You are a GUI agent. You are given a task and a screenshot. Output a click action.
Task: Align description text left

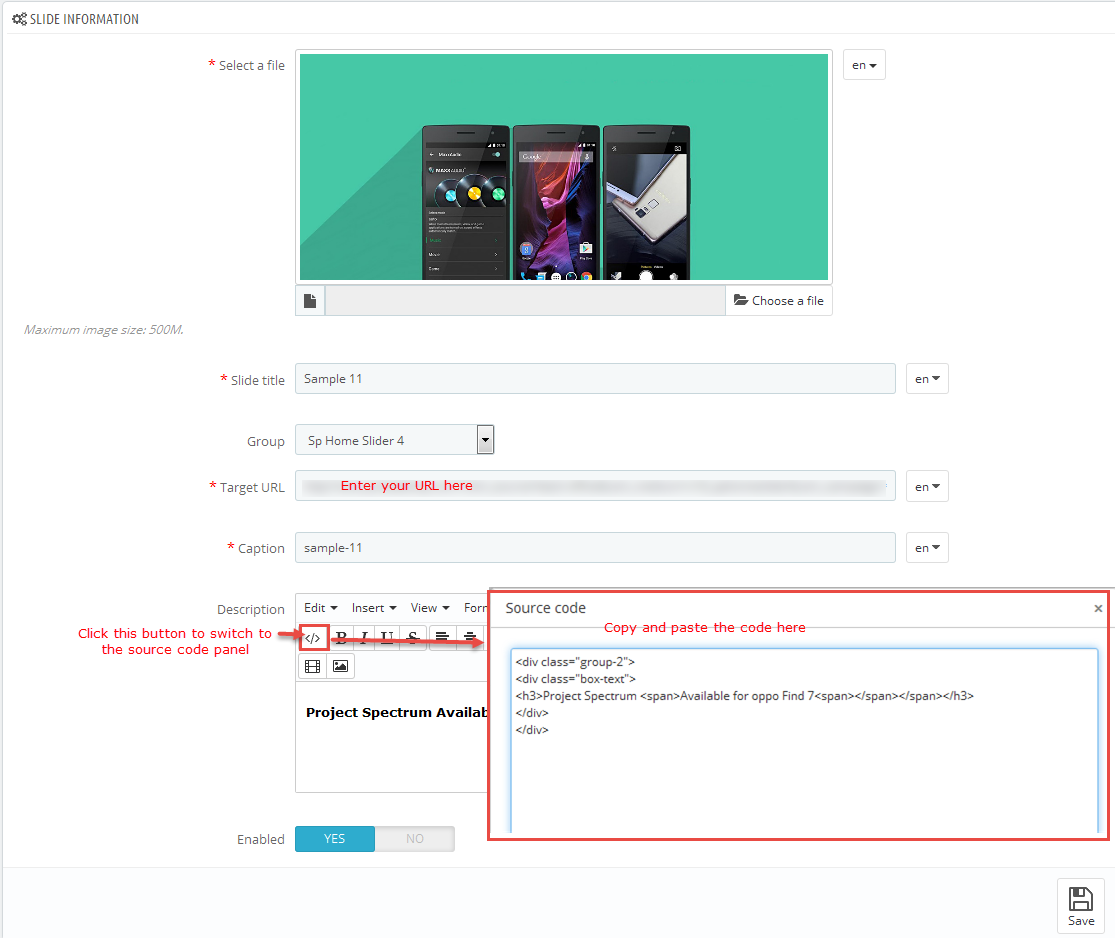[x=442, y=637]
